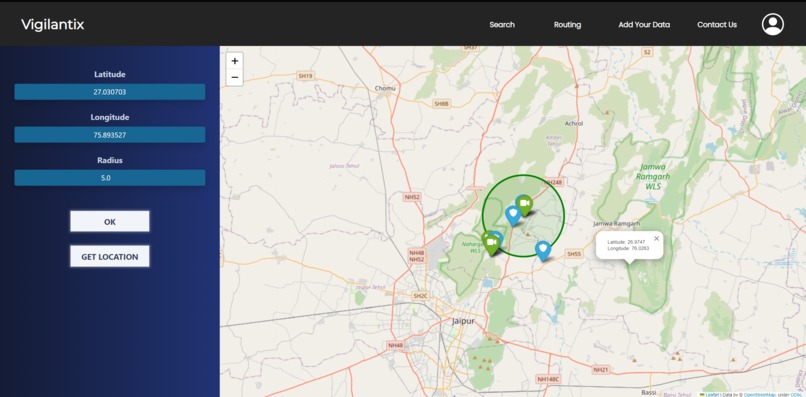Open the Routing menu item
This screenshot has width=806, height=397.
(x=567, y=25)
